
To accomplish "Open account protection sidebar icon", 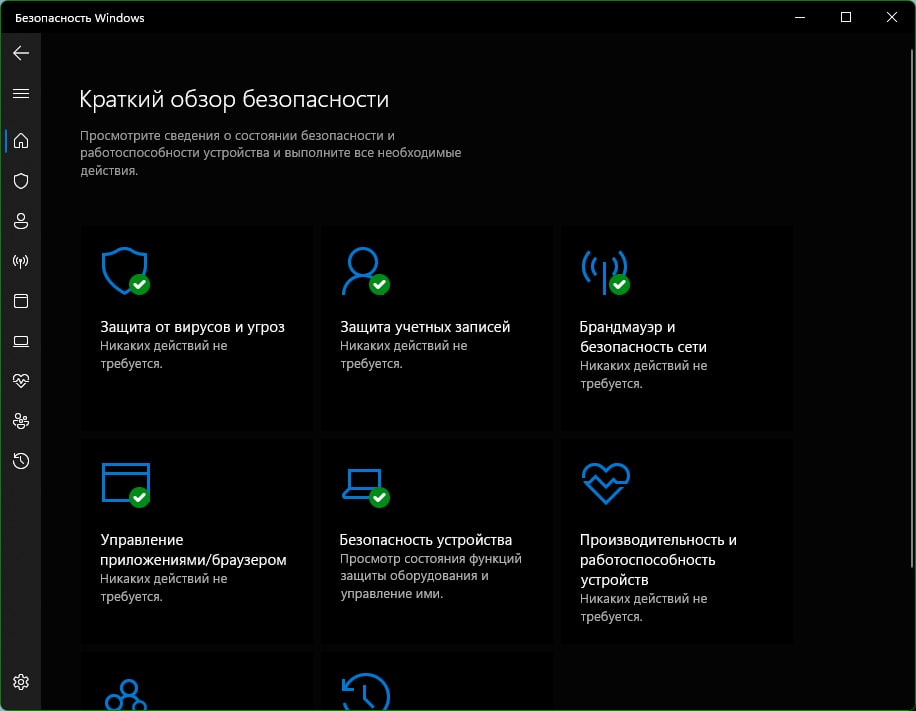I will [21, 221].
